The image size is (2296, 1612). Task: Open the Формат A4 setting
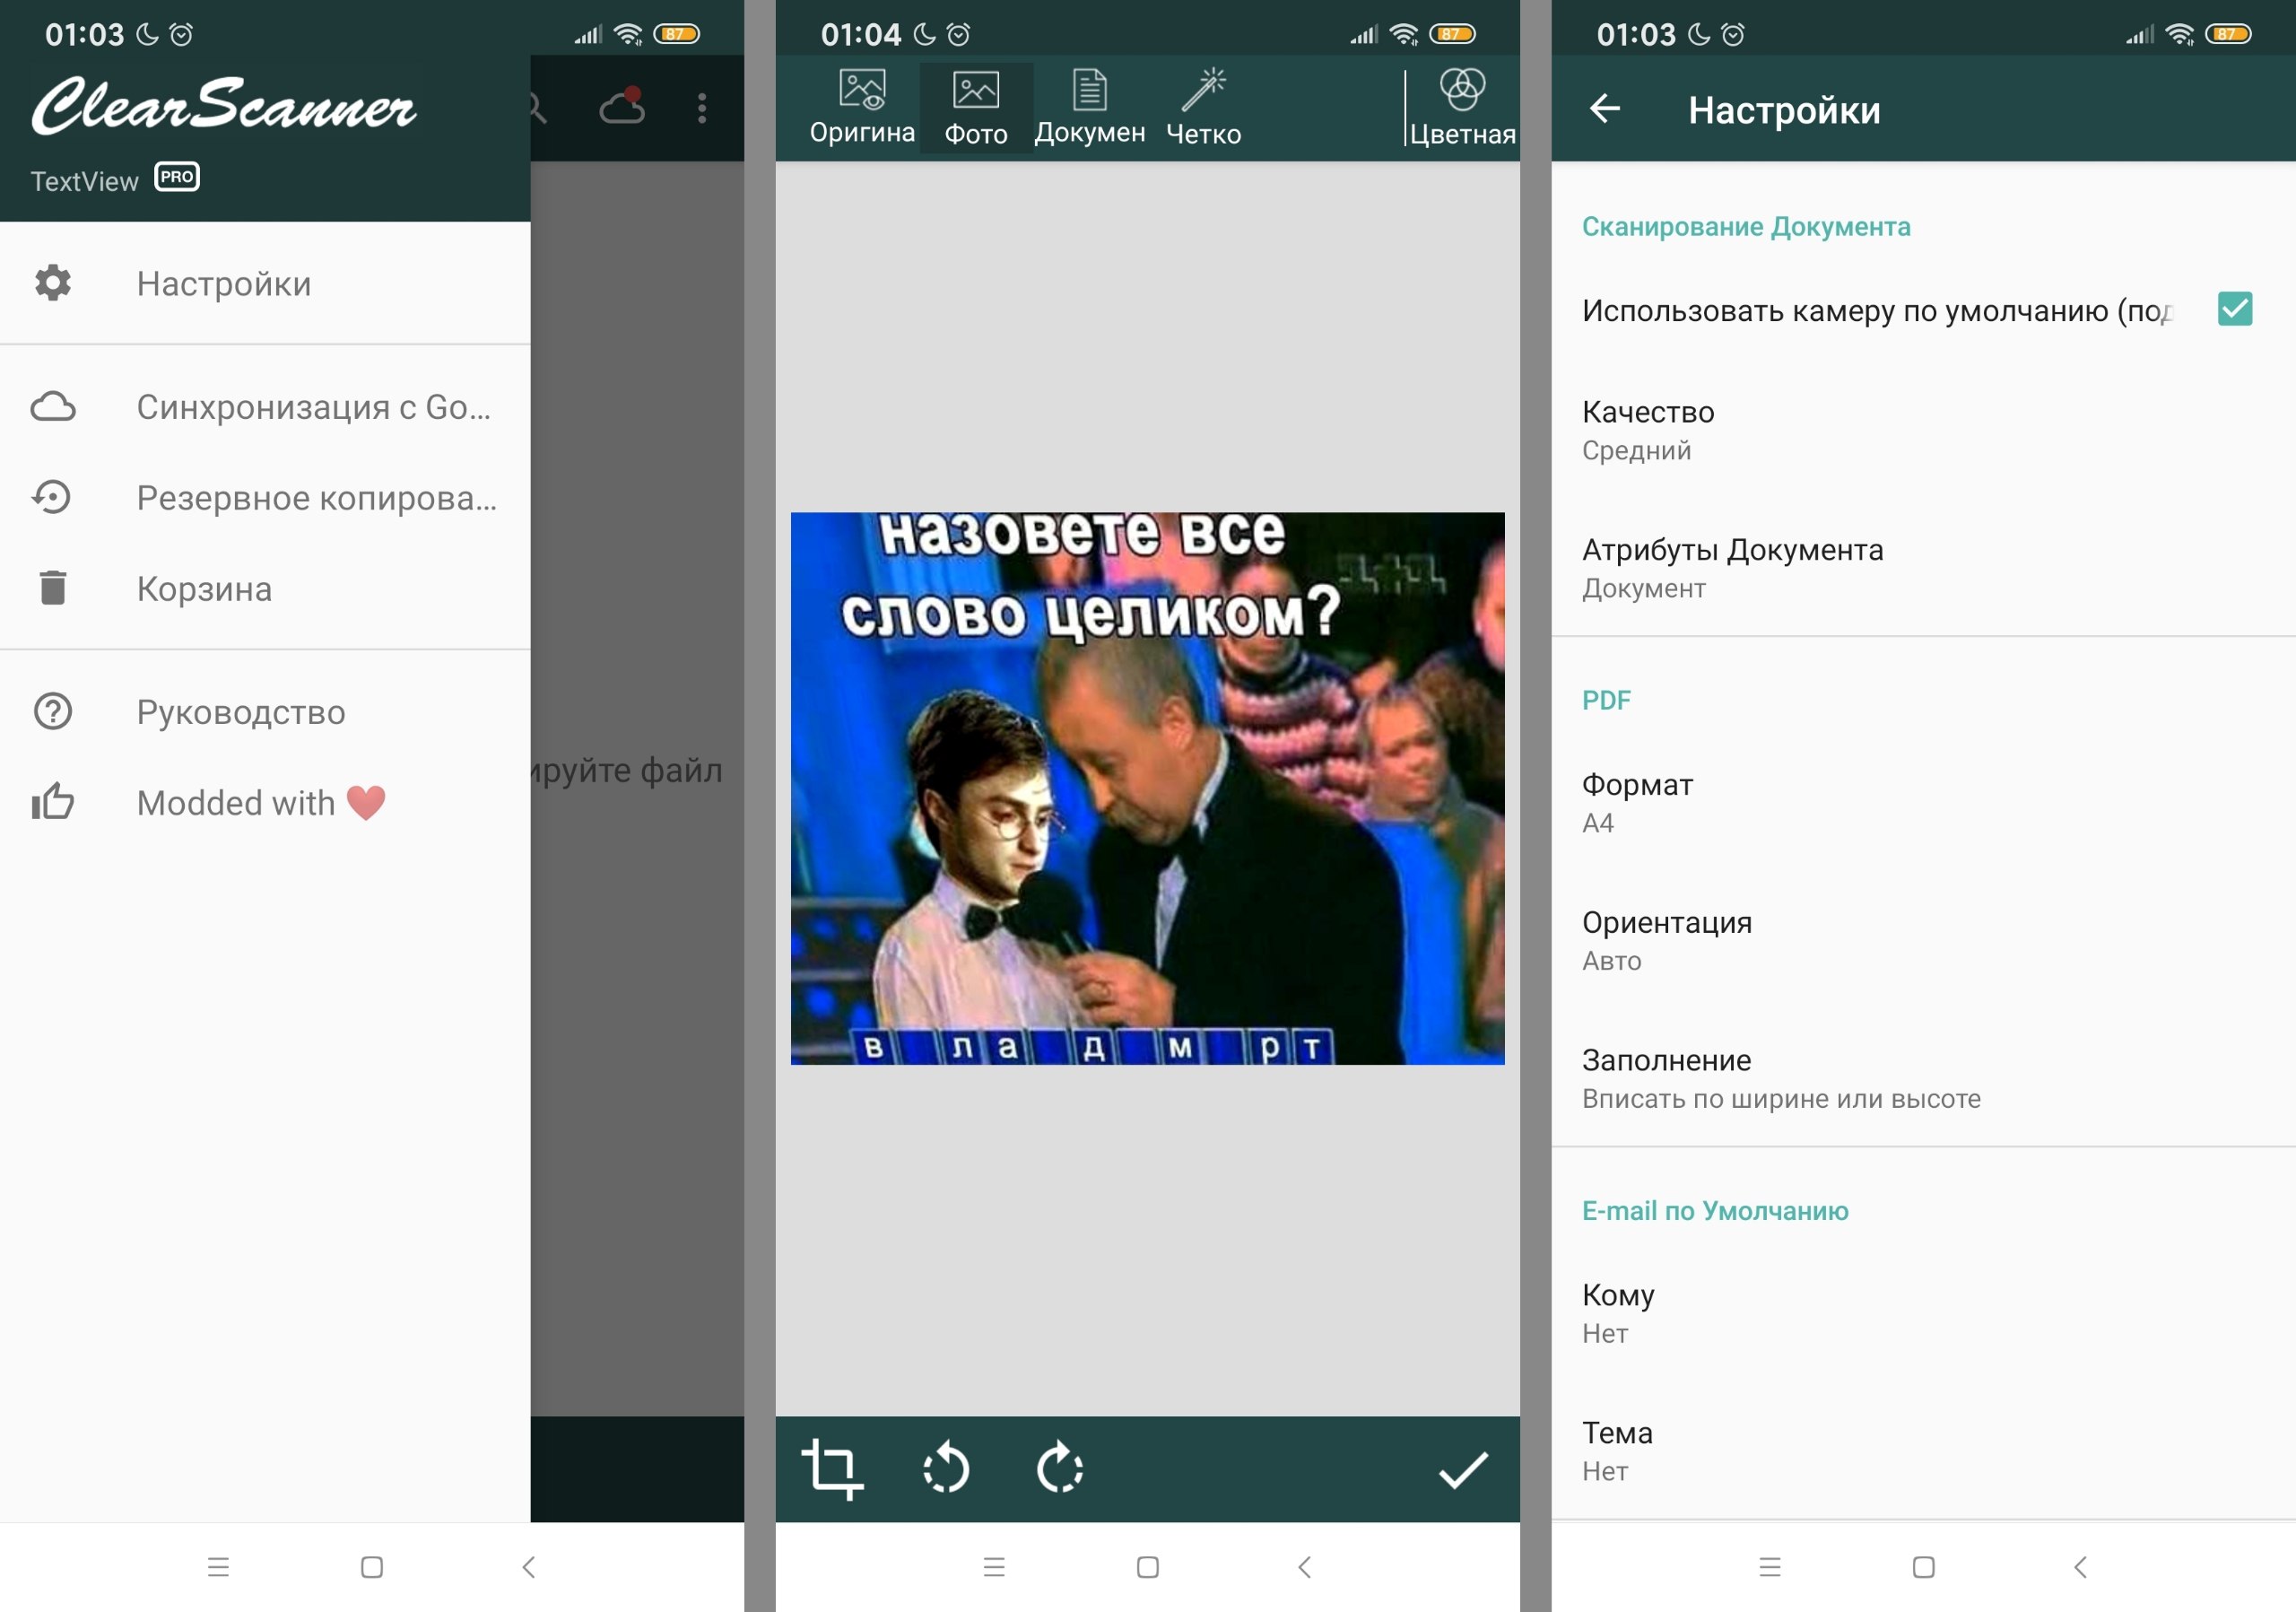click(x=1923, y=803)
